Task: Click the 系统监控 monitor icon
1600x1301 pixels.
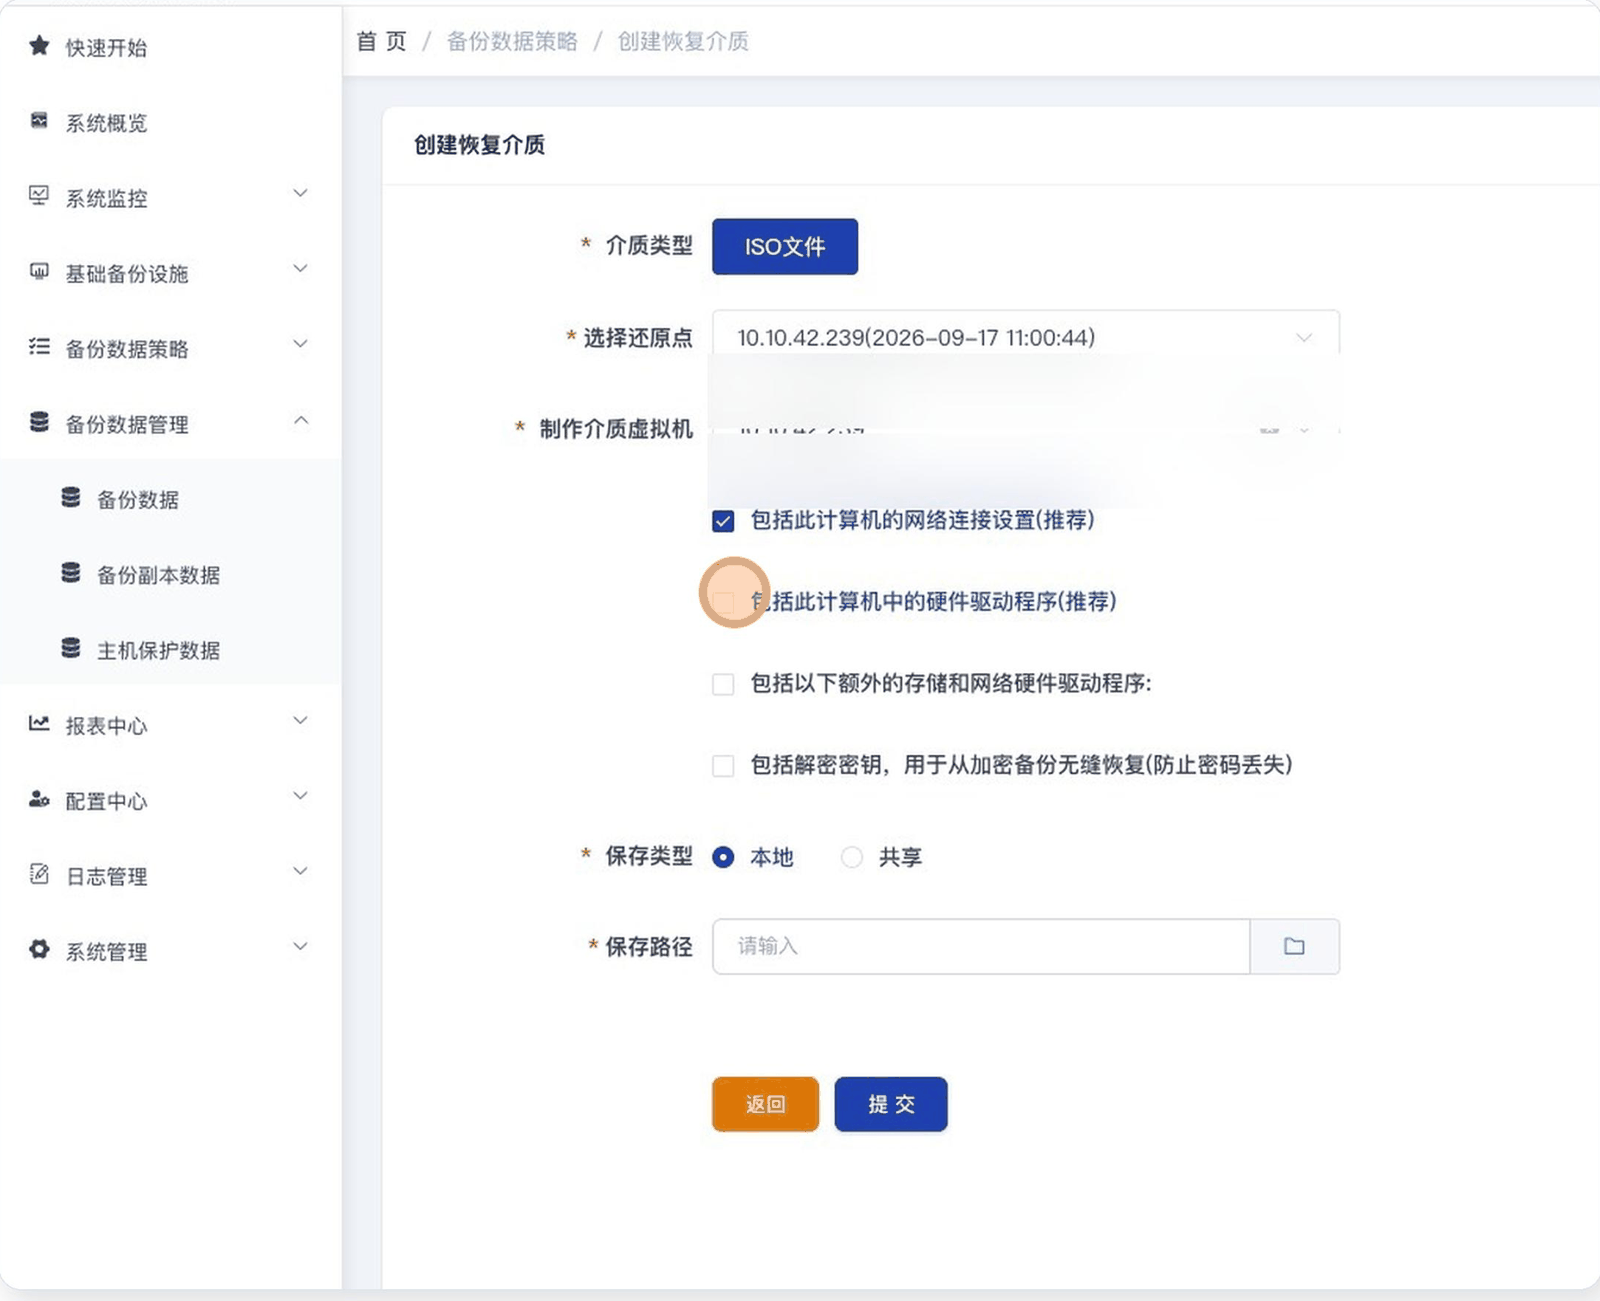Action: [39, 196]
